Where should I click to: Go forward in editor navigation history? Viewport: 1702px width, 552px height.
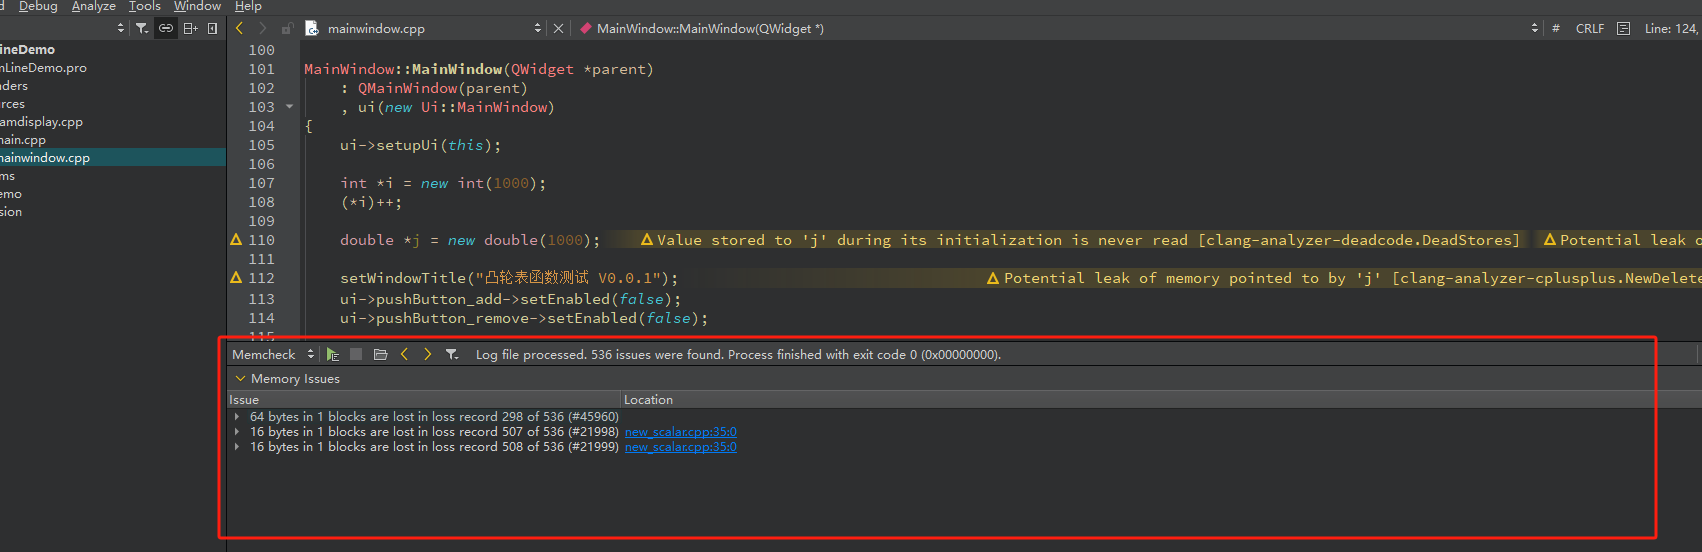pyautogui.click(x=262, y=28)
